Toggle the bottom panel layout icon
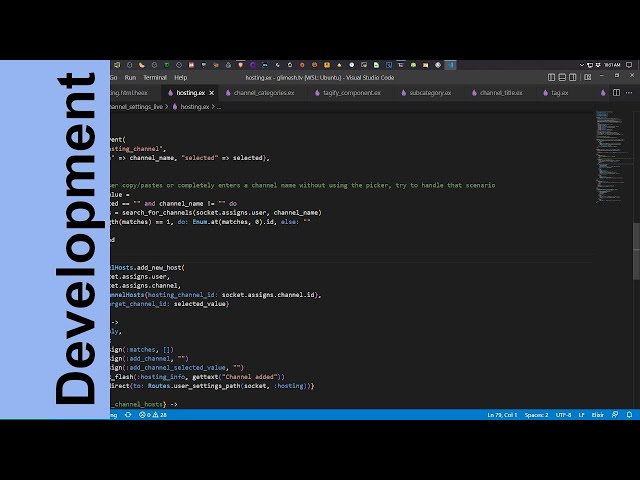The image size is (640, 480). pos(562,77)
